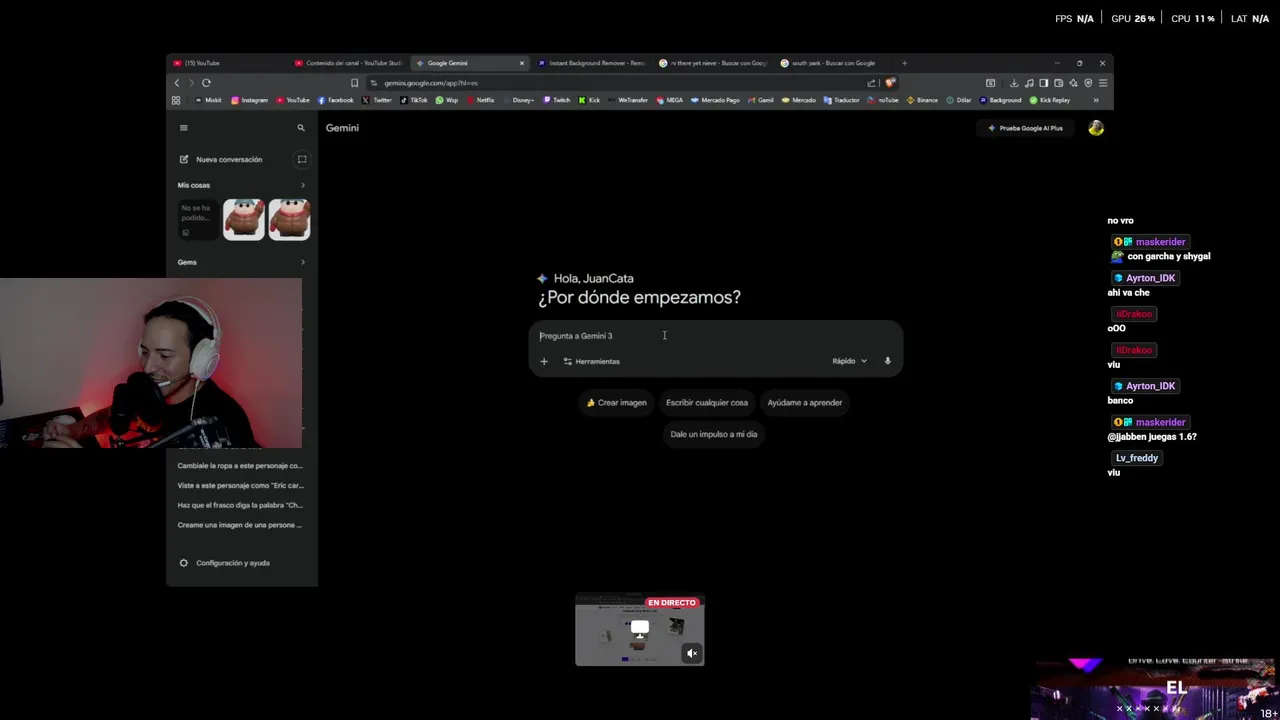The width and height of the screenshot is (1280, 720).
Task: Click the browser back arrow
Action: click(x=177, y=83)
